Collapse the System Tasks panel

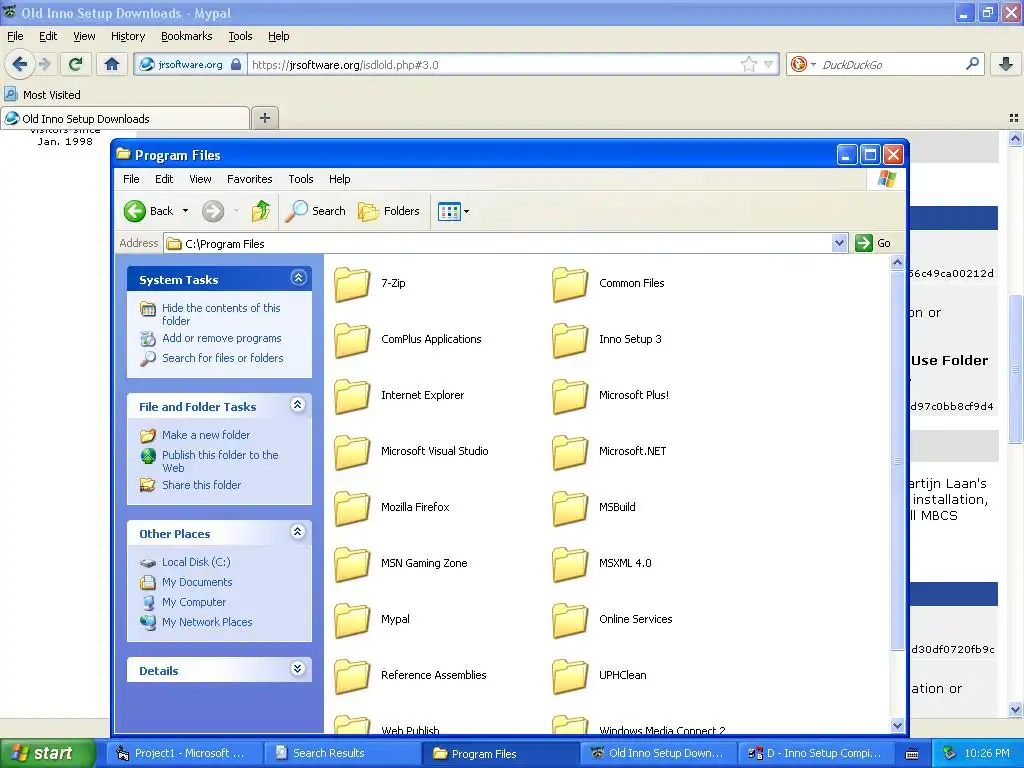click(298, 278)
